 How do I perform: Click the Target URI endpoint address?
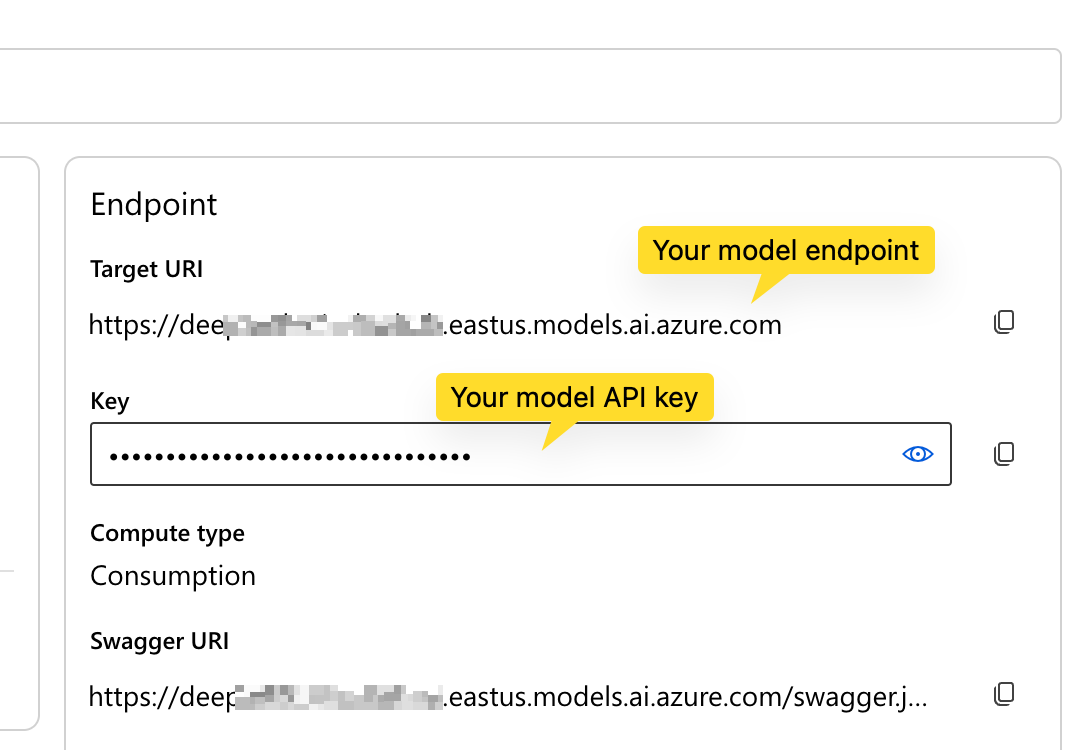(x=435, y=324)
